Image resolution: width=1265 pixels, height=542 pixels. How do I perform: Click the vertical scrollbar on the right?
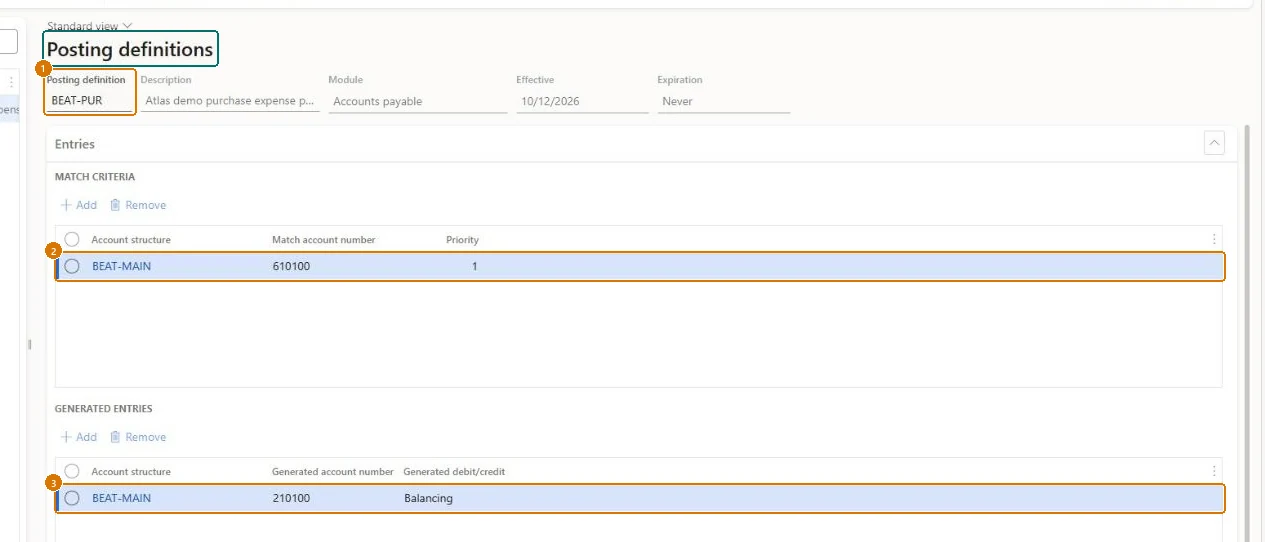pos(1246,334)
